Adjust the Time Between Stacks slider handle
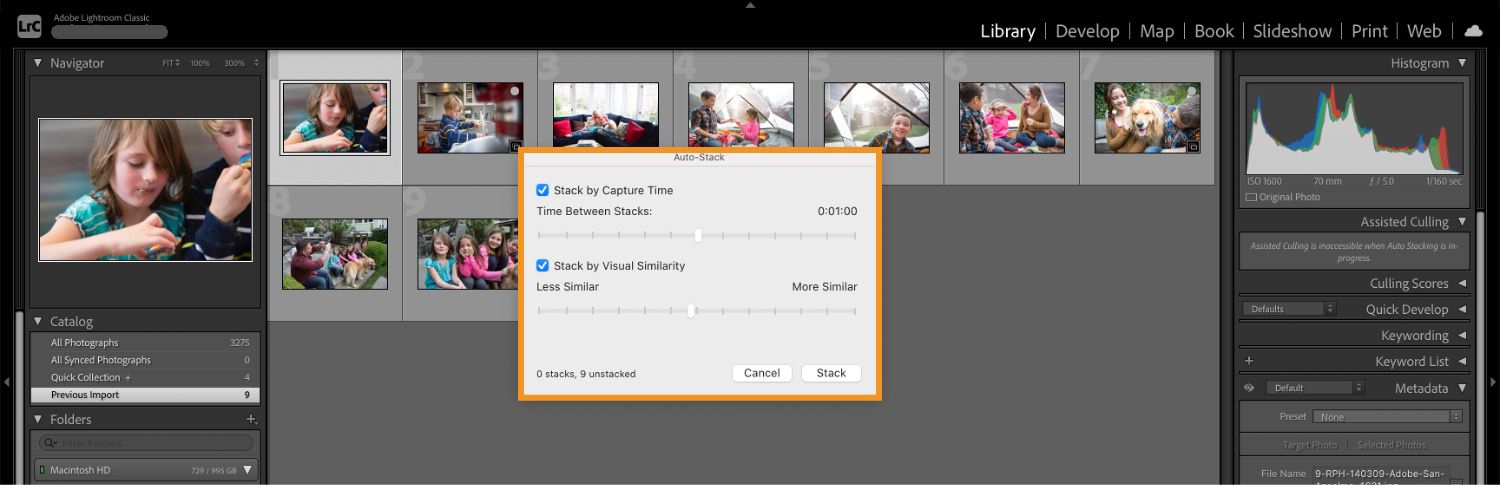Image resolution: width=1500 pixels, height=485 pixels. coord(698,236)
